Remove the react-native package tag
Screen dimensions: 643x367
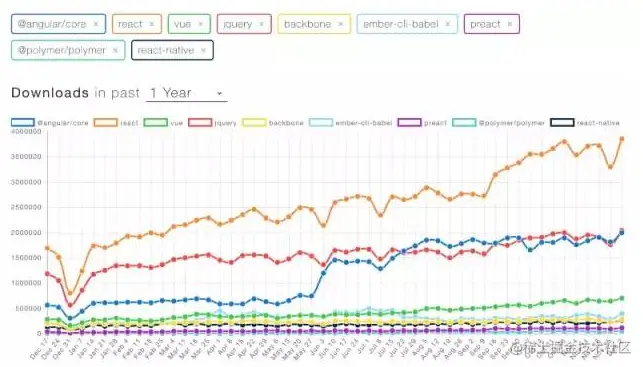point(203,50)
